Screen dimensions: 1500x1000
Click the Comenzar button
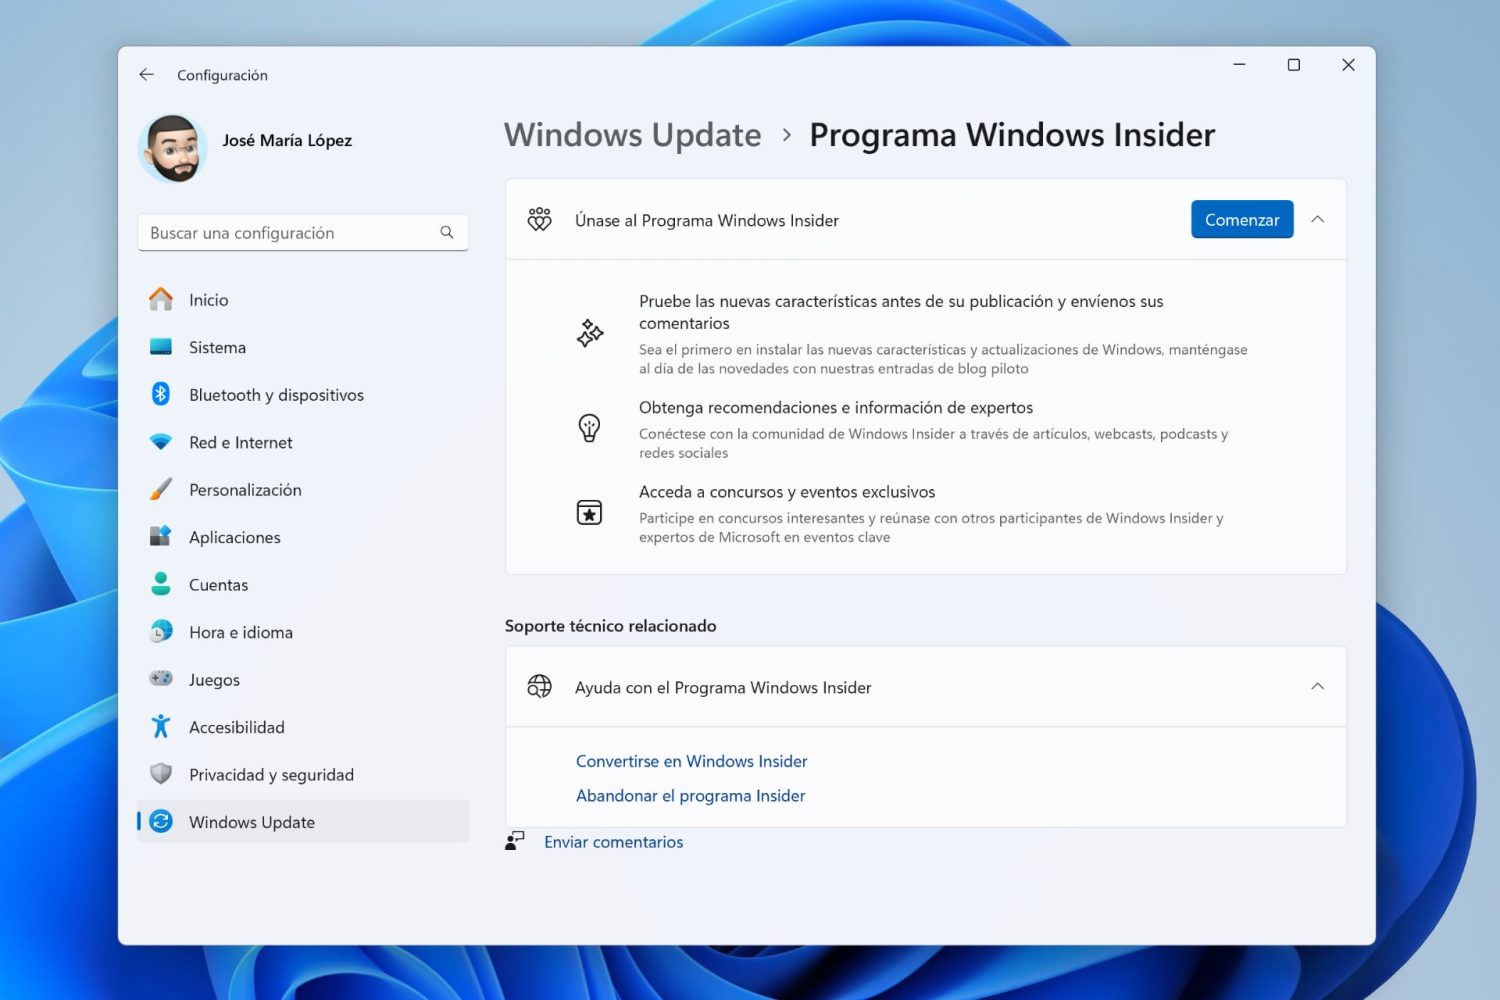click(1242, 220)
